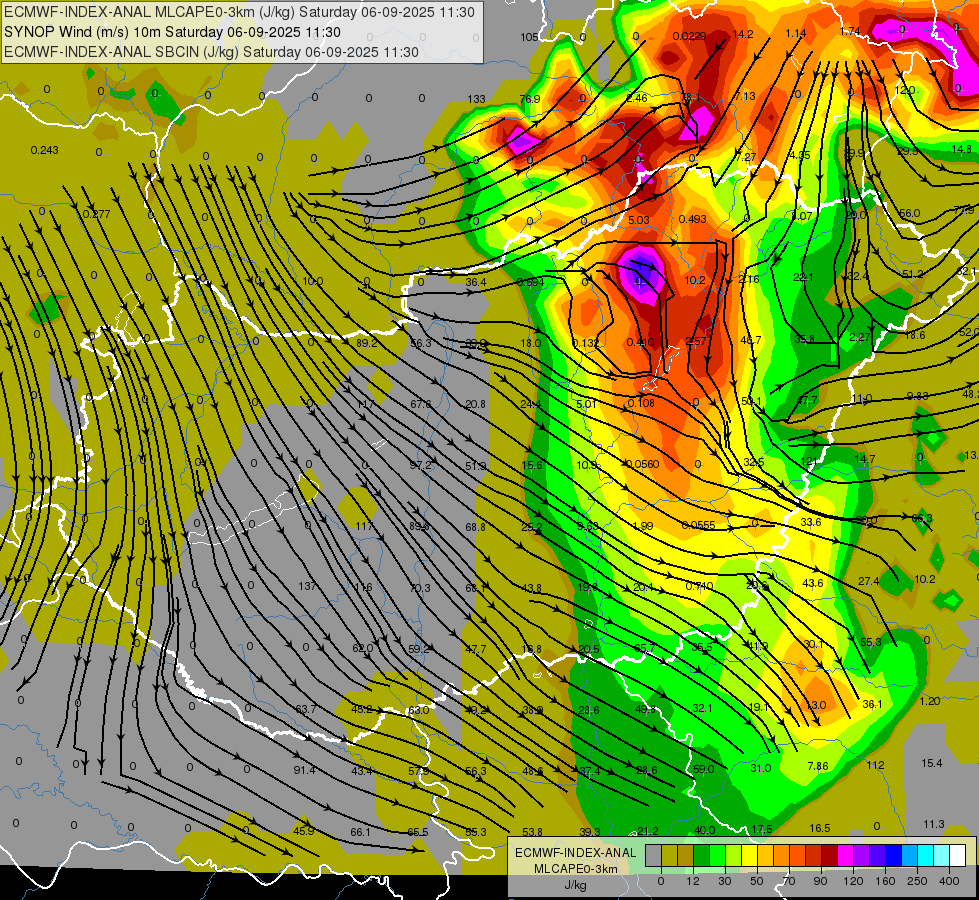Select the map value 0.710
Viewport: 979px width, 900px height.
click(699, 586)
